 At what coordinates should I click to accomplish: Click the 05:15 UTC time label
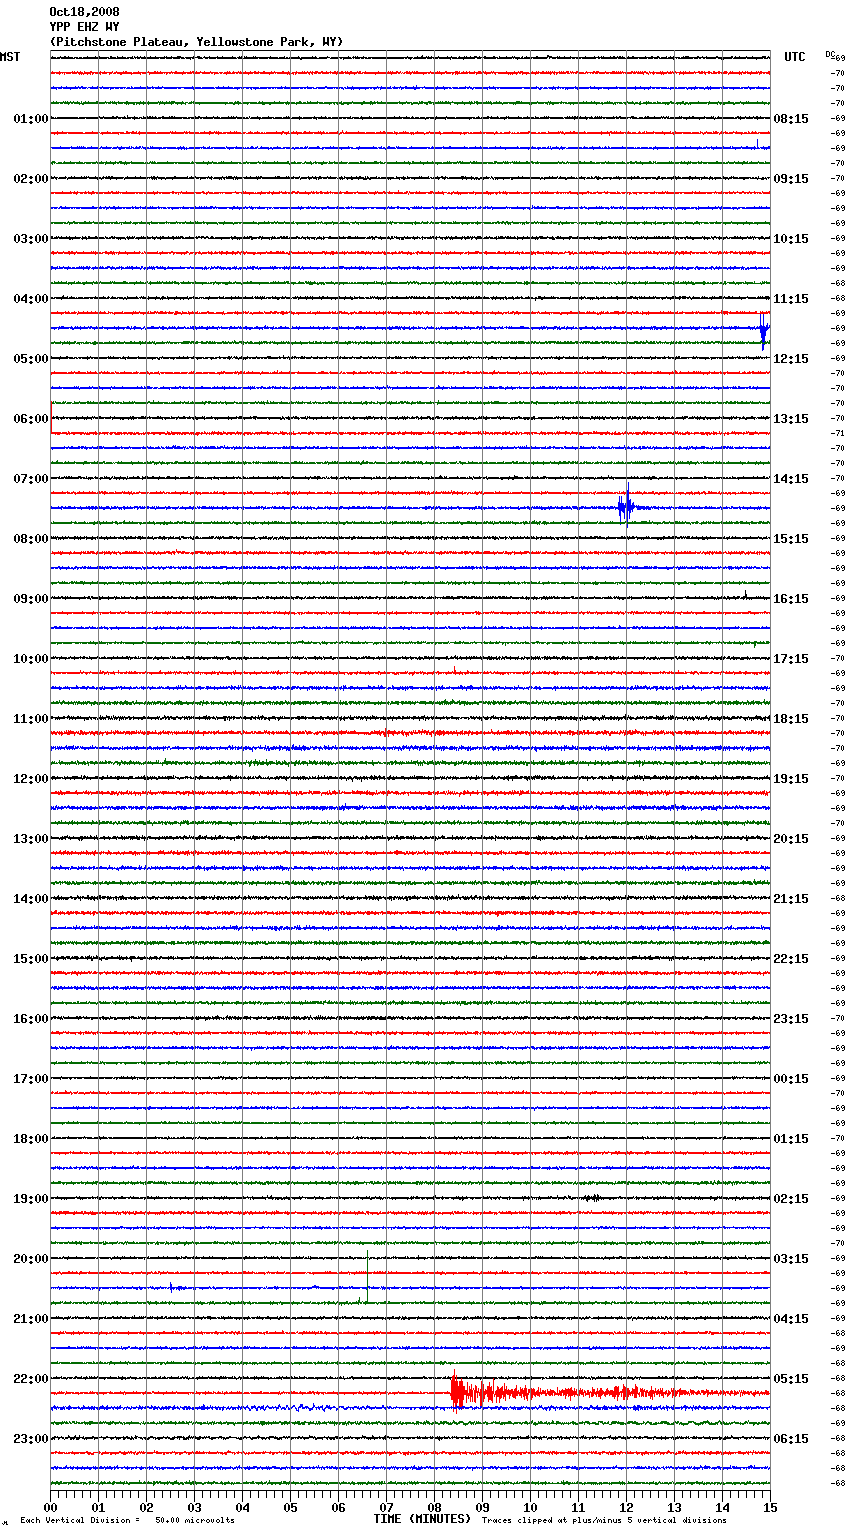click(x=791, y=1379)
